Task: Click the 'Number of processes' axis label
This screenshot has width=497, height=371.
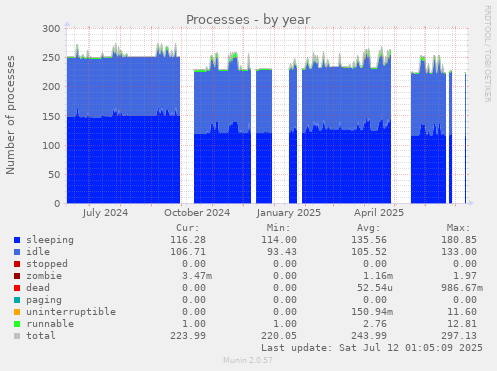Action: [10, 115]
